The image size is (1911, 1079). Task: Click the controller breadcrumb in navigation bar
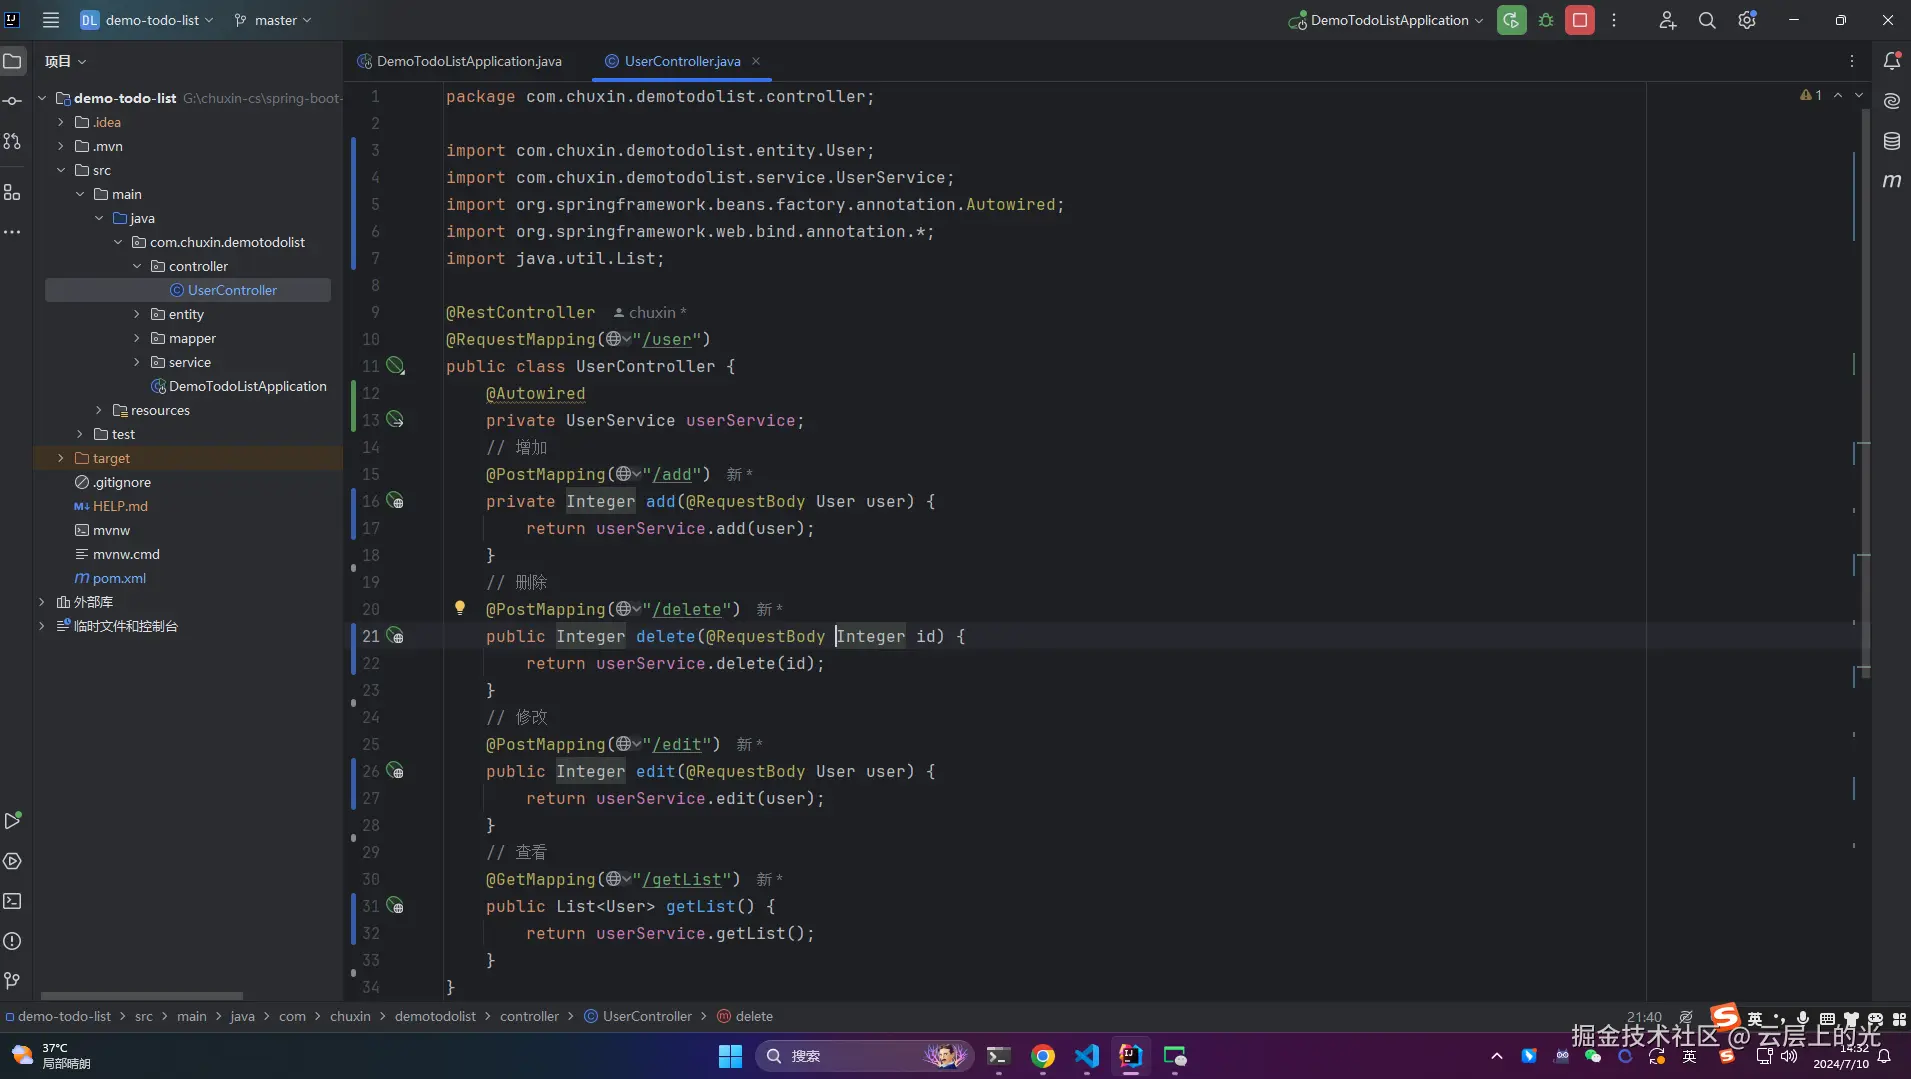[529, 1016]
